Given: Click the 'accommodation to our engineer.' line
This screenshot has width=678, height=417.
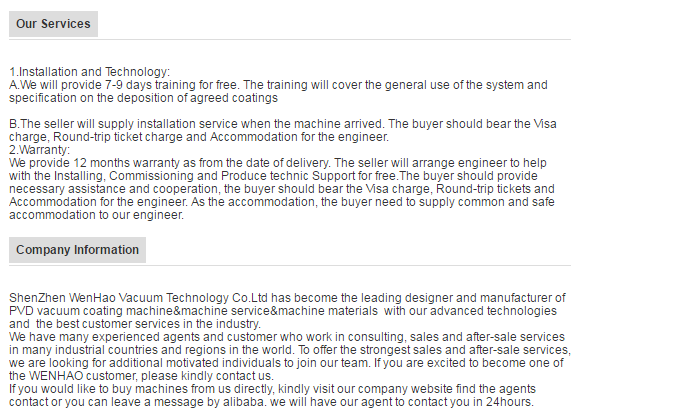Looking at the screenshot, I should click(96, 215).
